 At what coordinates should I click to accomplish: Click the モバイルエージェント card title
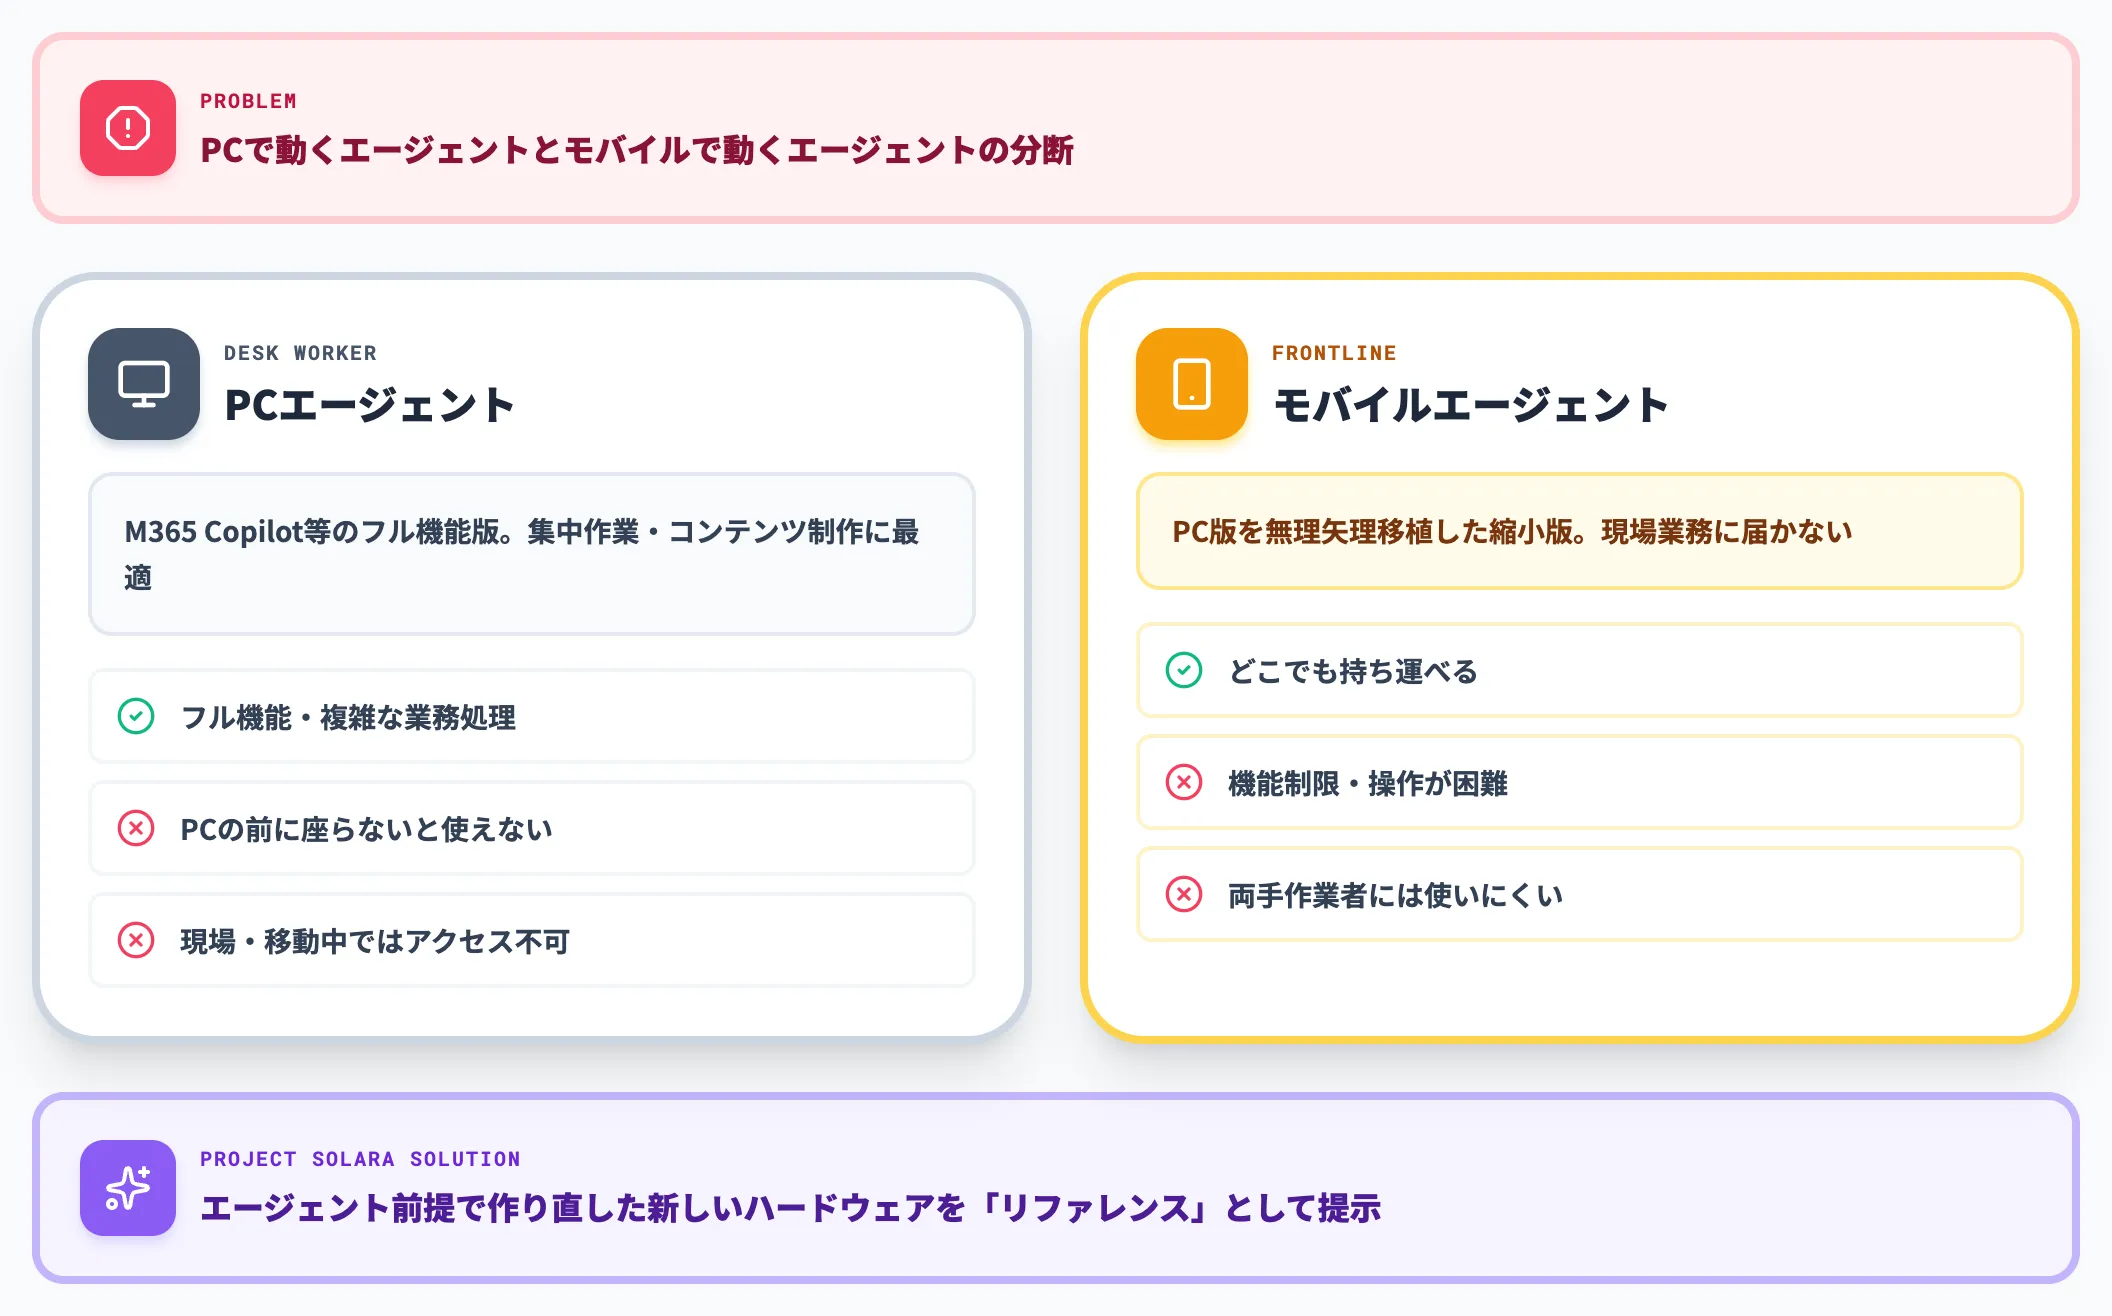(1471, 405)
